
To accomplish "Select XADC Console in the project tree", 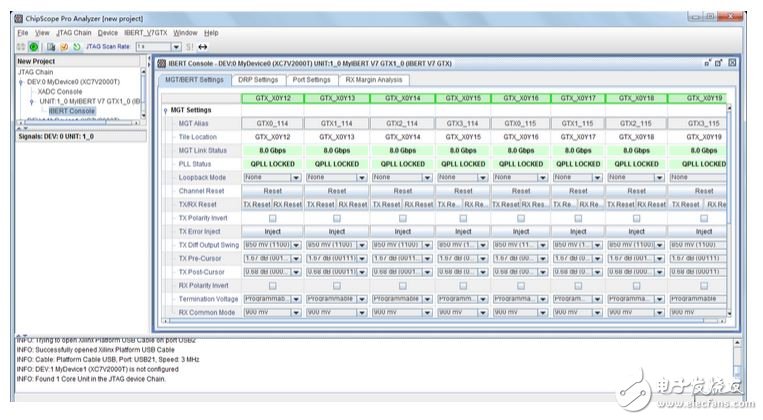I will (x=61, y=92).
